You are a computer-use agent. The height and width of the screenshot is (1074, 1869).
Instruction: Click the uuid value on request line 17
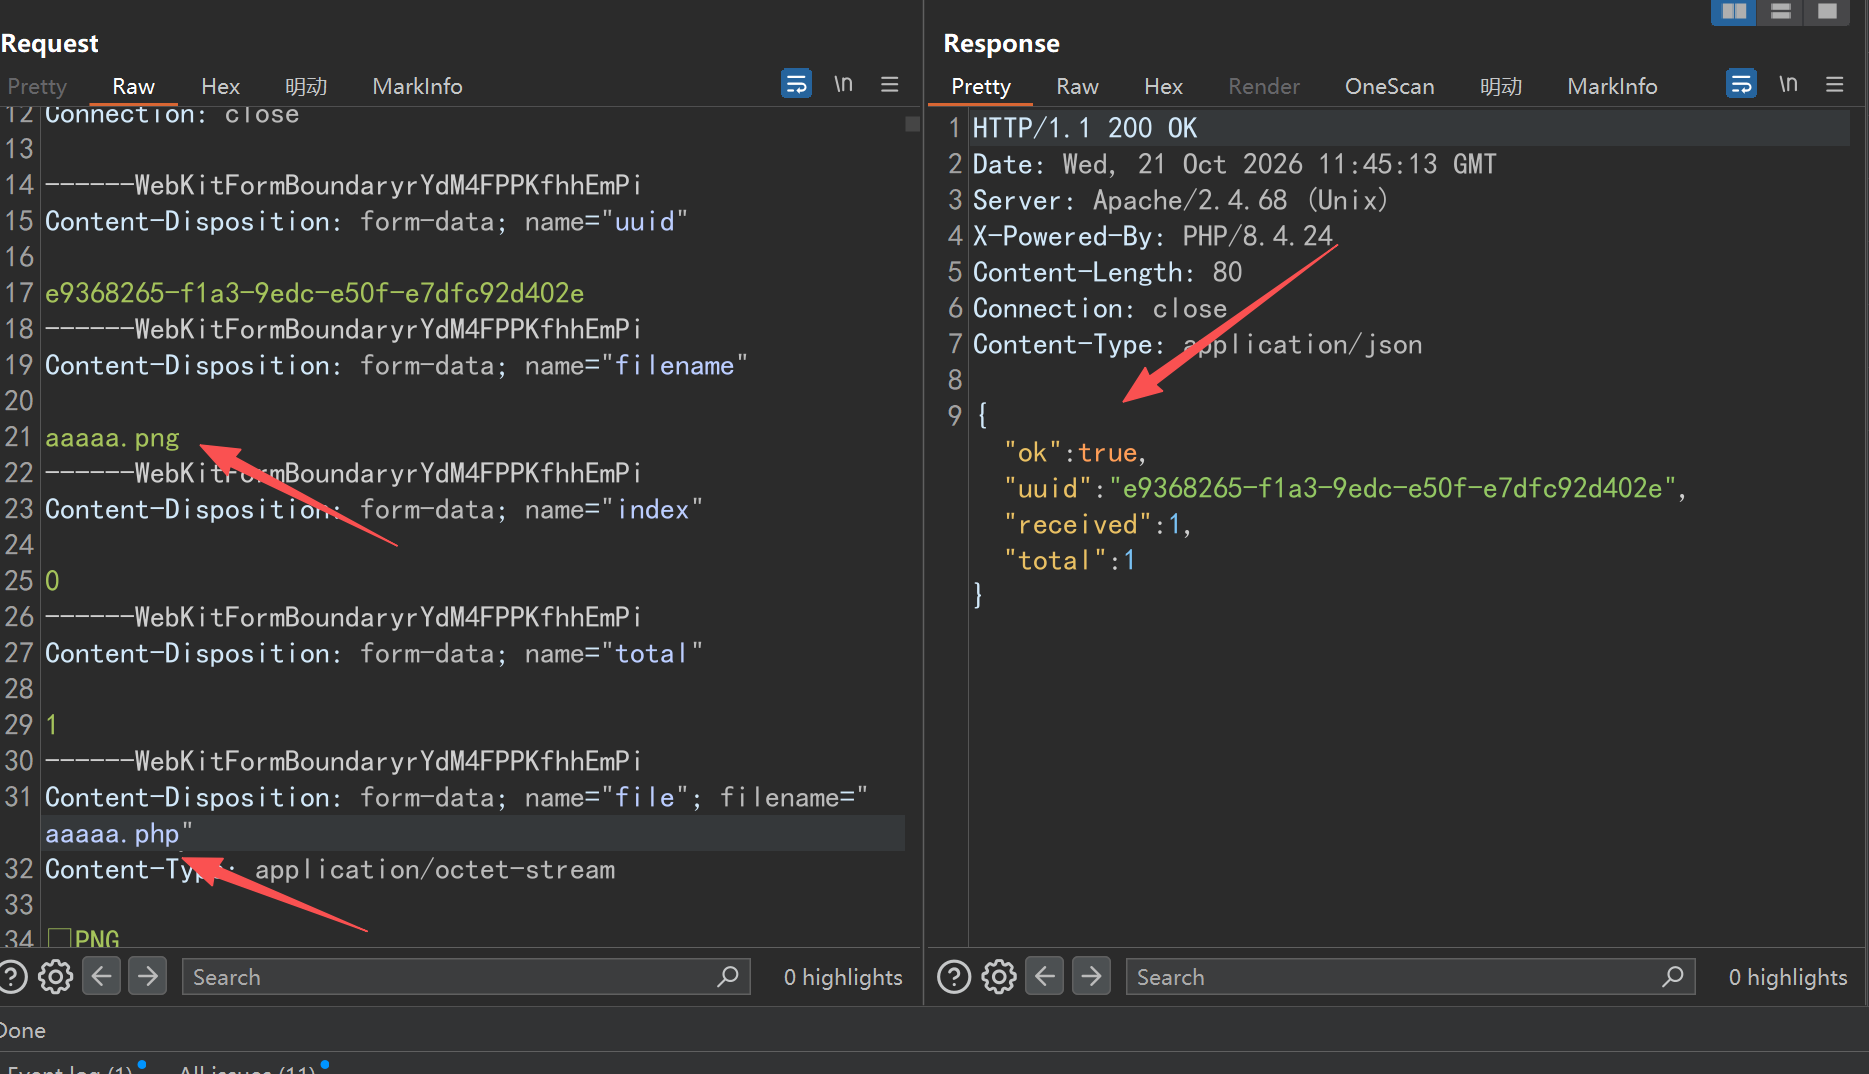click(314, 293)
